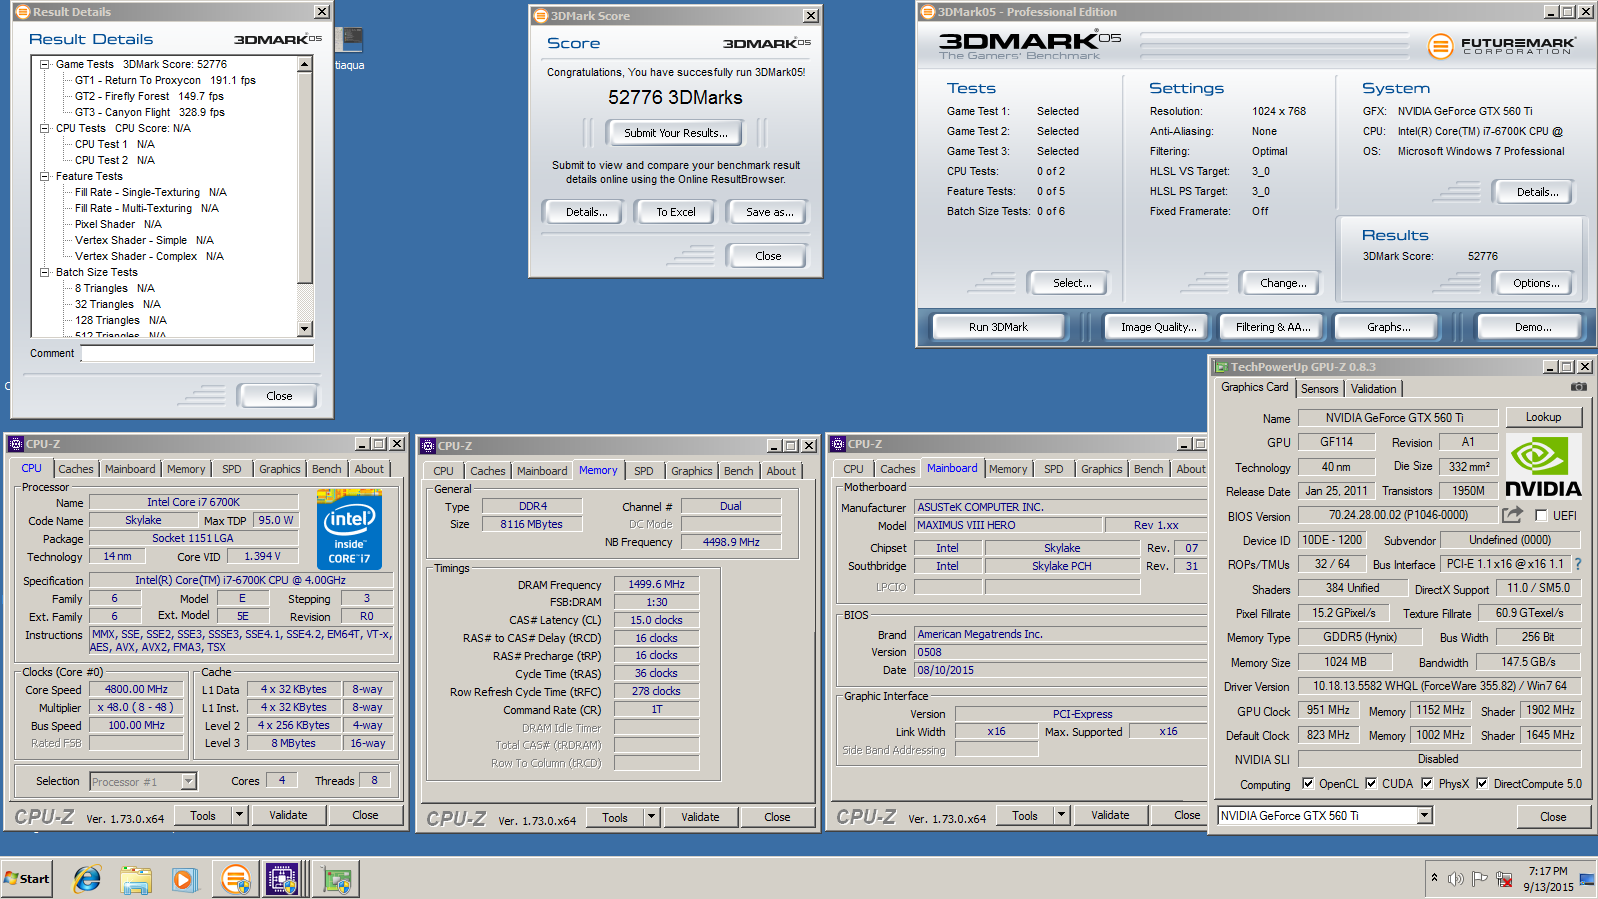
Task: Open Windows Media Player from the taskbar
Action: point(184,880)
